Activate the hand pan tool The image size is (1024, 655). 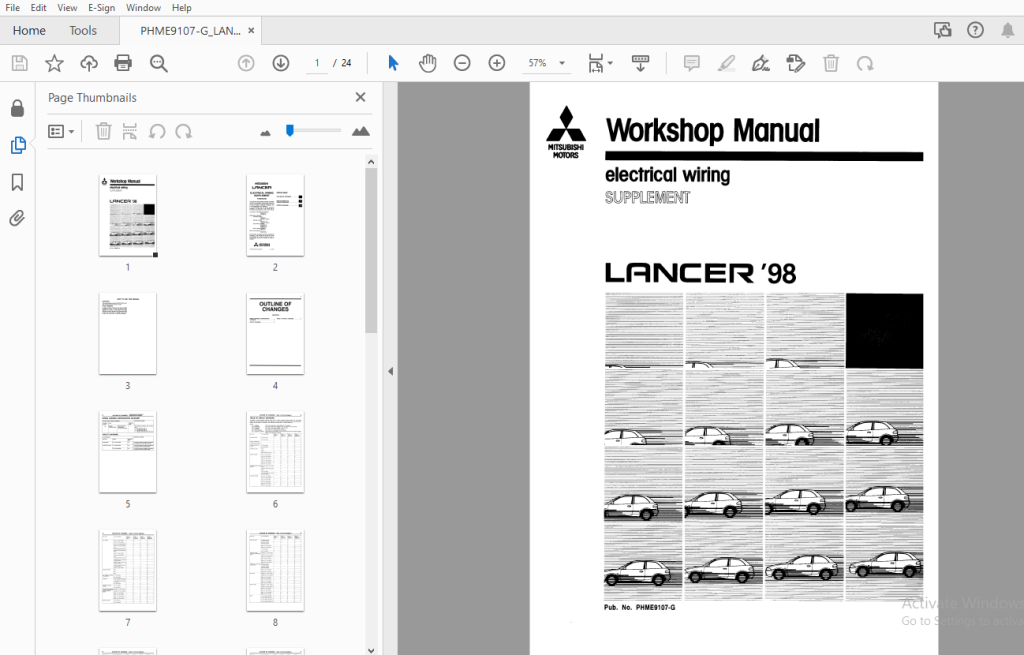pyautogui.click(x=427, y=63)
